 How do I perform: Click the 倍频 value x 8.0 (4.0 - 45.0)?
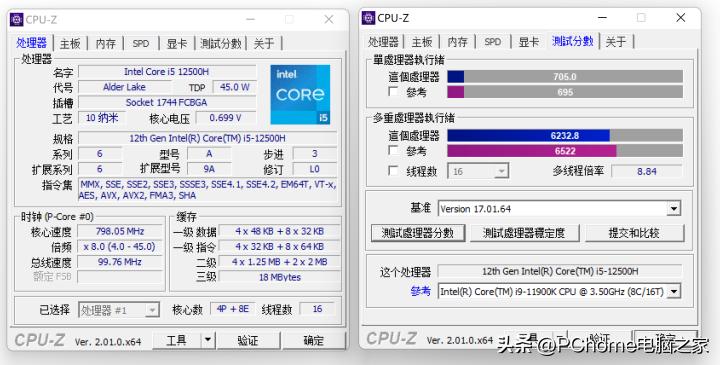point(120,247)
